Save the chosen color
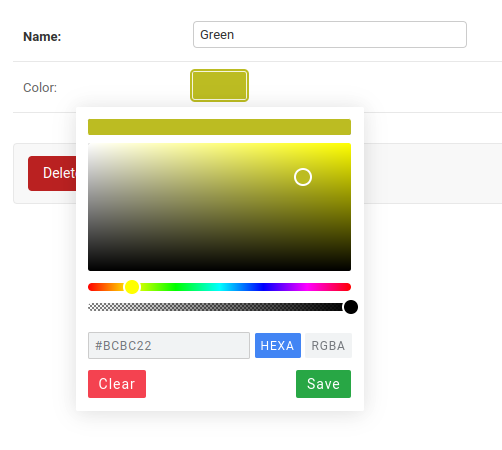The width and height of the screenshot is (502, 450). pos(323,384)
